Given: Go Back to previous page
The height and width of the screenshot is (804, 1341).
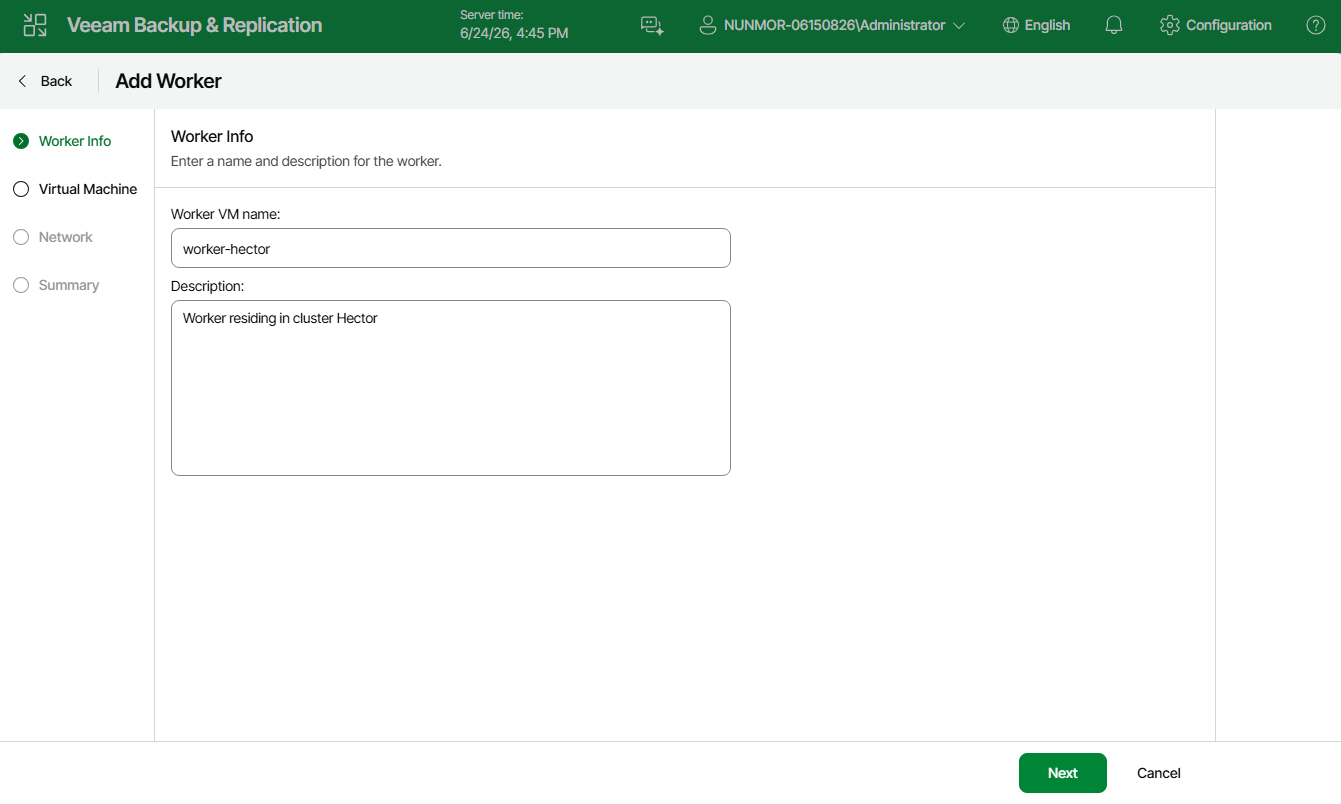Looking at the screenshot, I should [x=45, y=81].
